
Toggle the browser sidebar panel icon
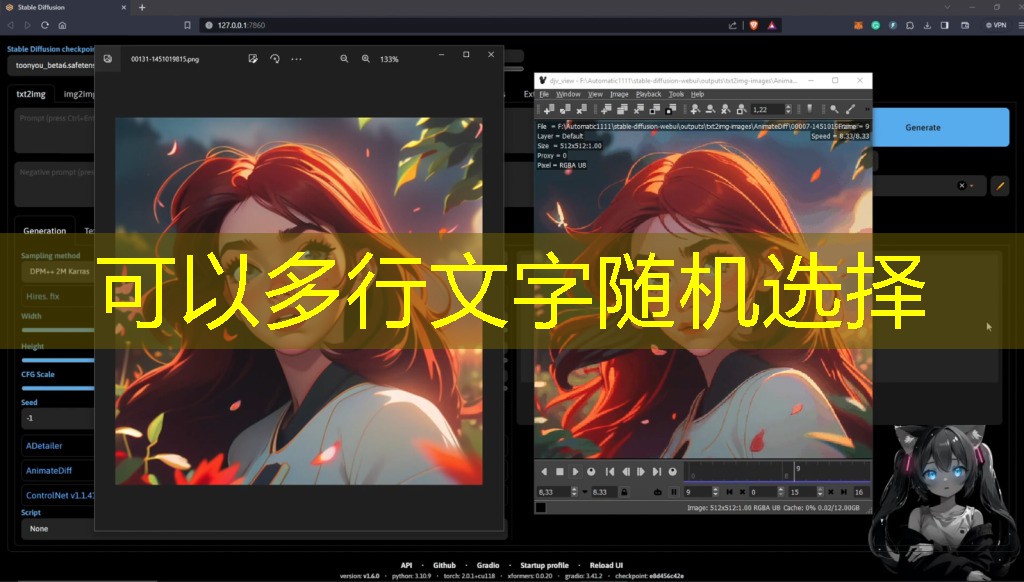coord(944,25)
